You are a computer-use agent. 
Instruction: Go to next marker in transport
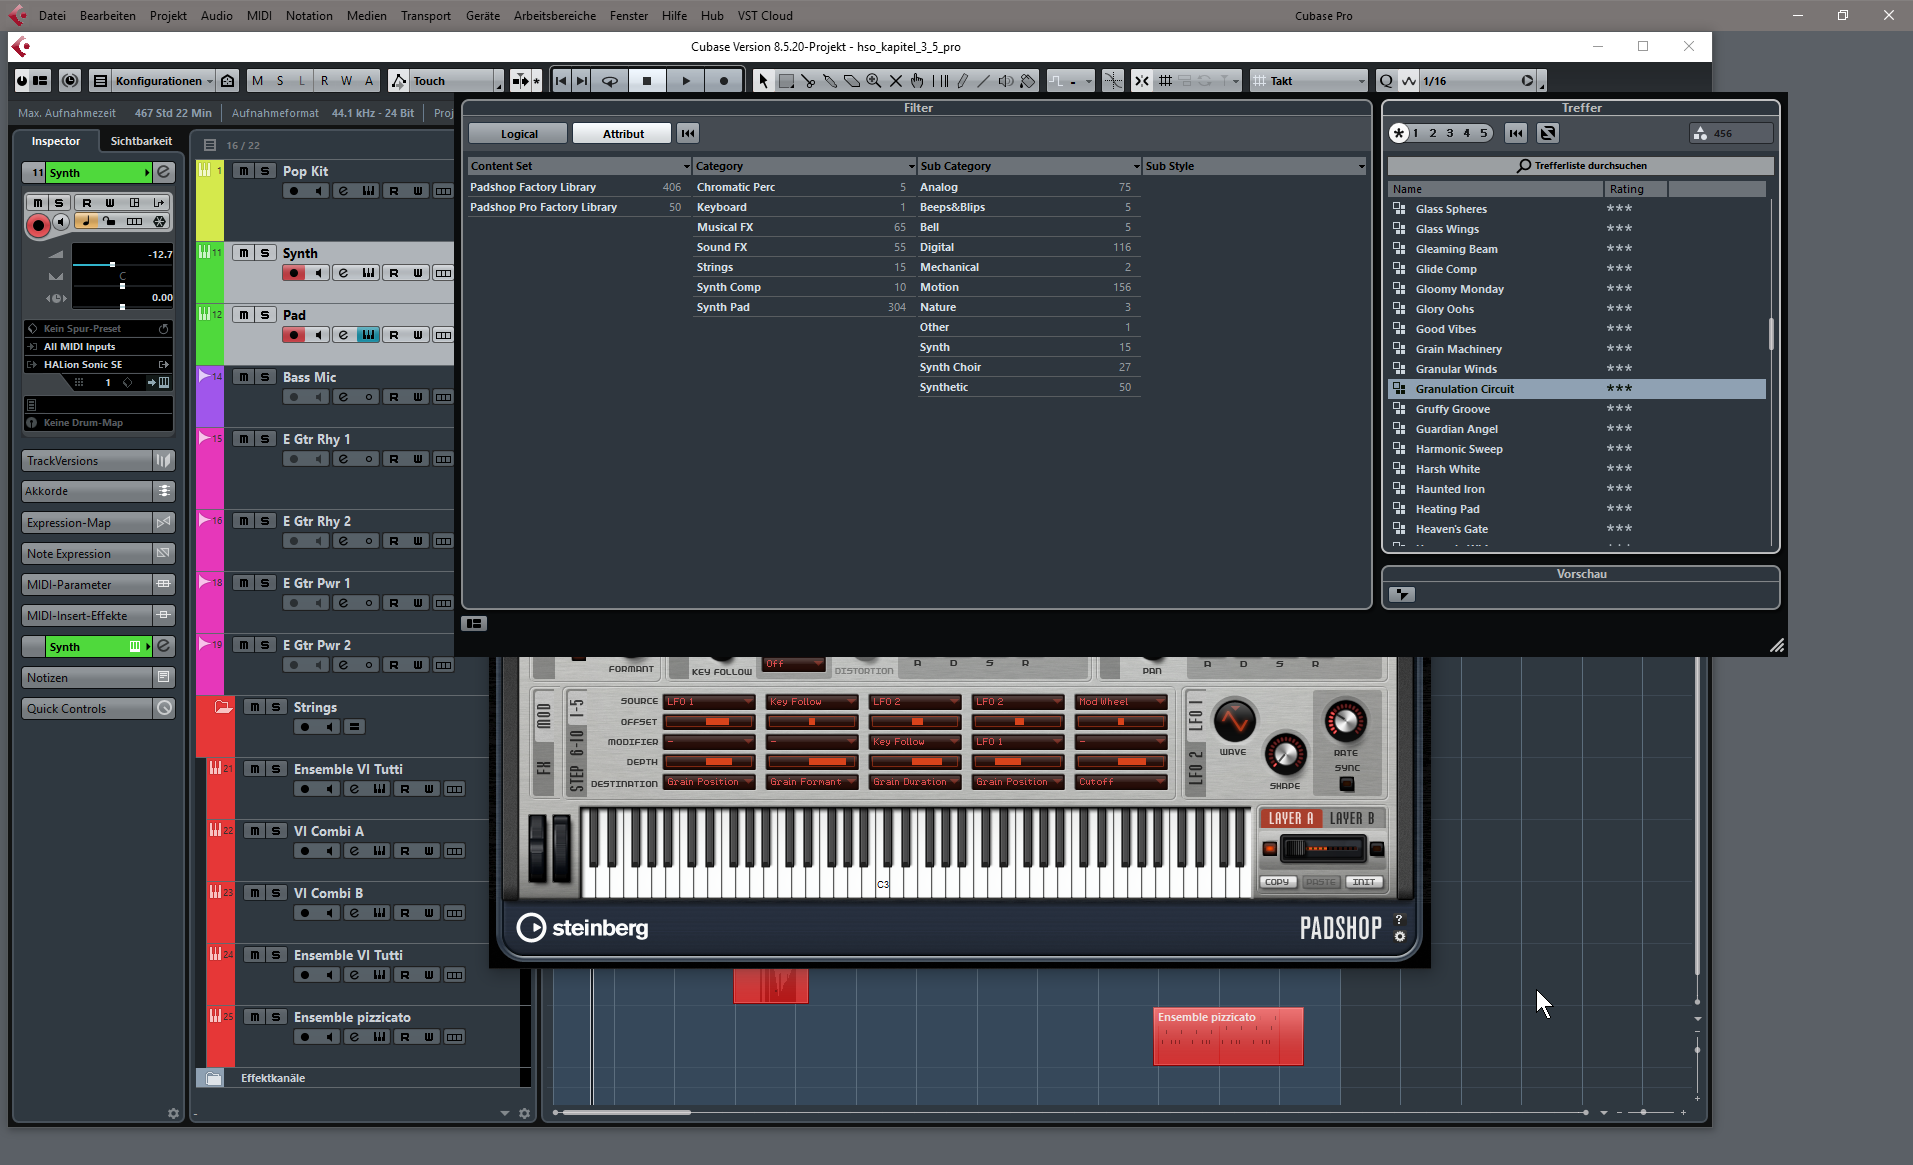581,81
